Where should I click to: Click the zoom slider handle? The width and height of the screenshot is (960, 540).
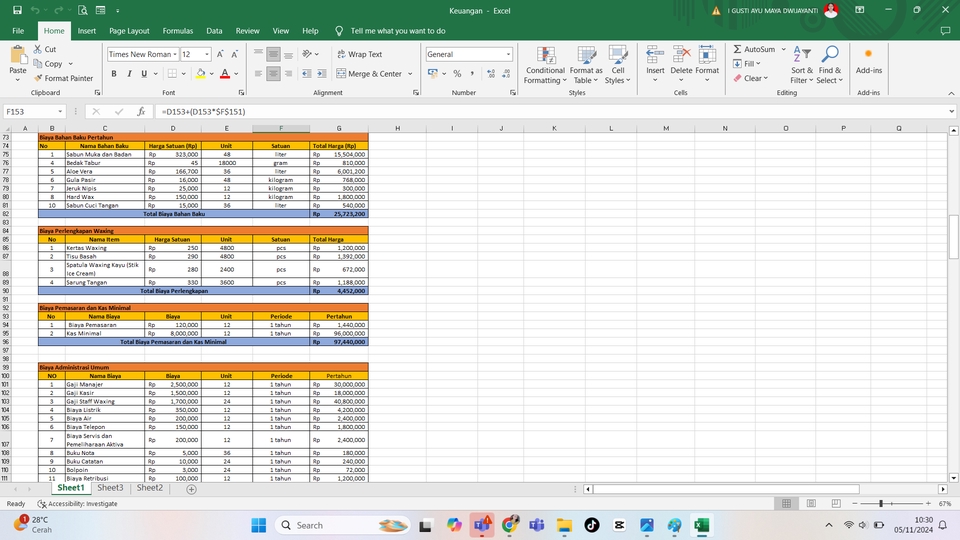coord(881,503)
